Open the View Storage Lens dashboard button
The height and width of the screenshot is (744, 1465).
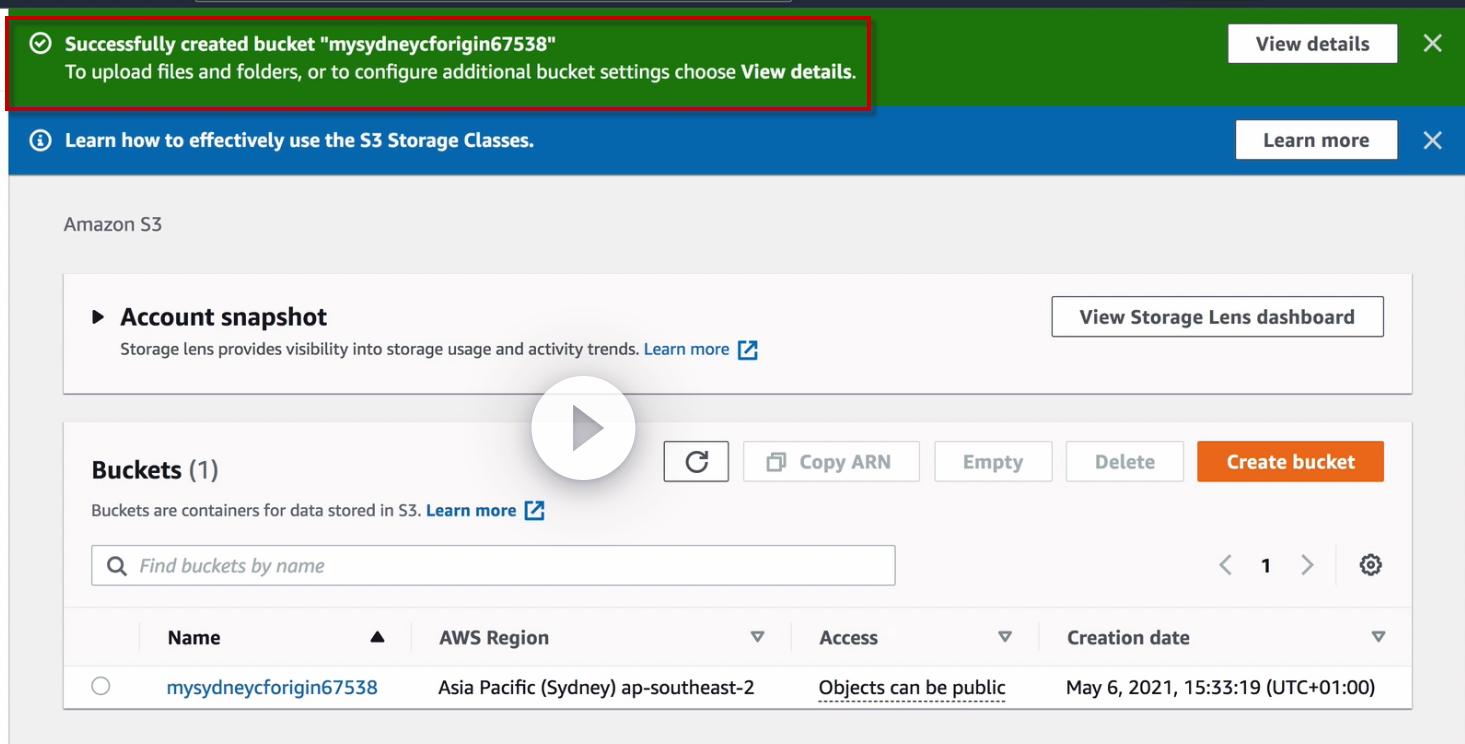click(x=1217, y=317)
